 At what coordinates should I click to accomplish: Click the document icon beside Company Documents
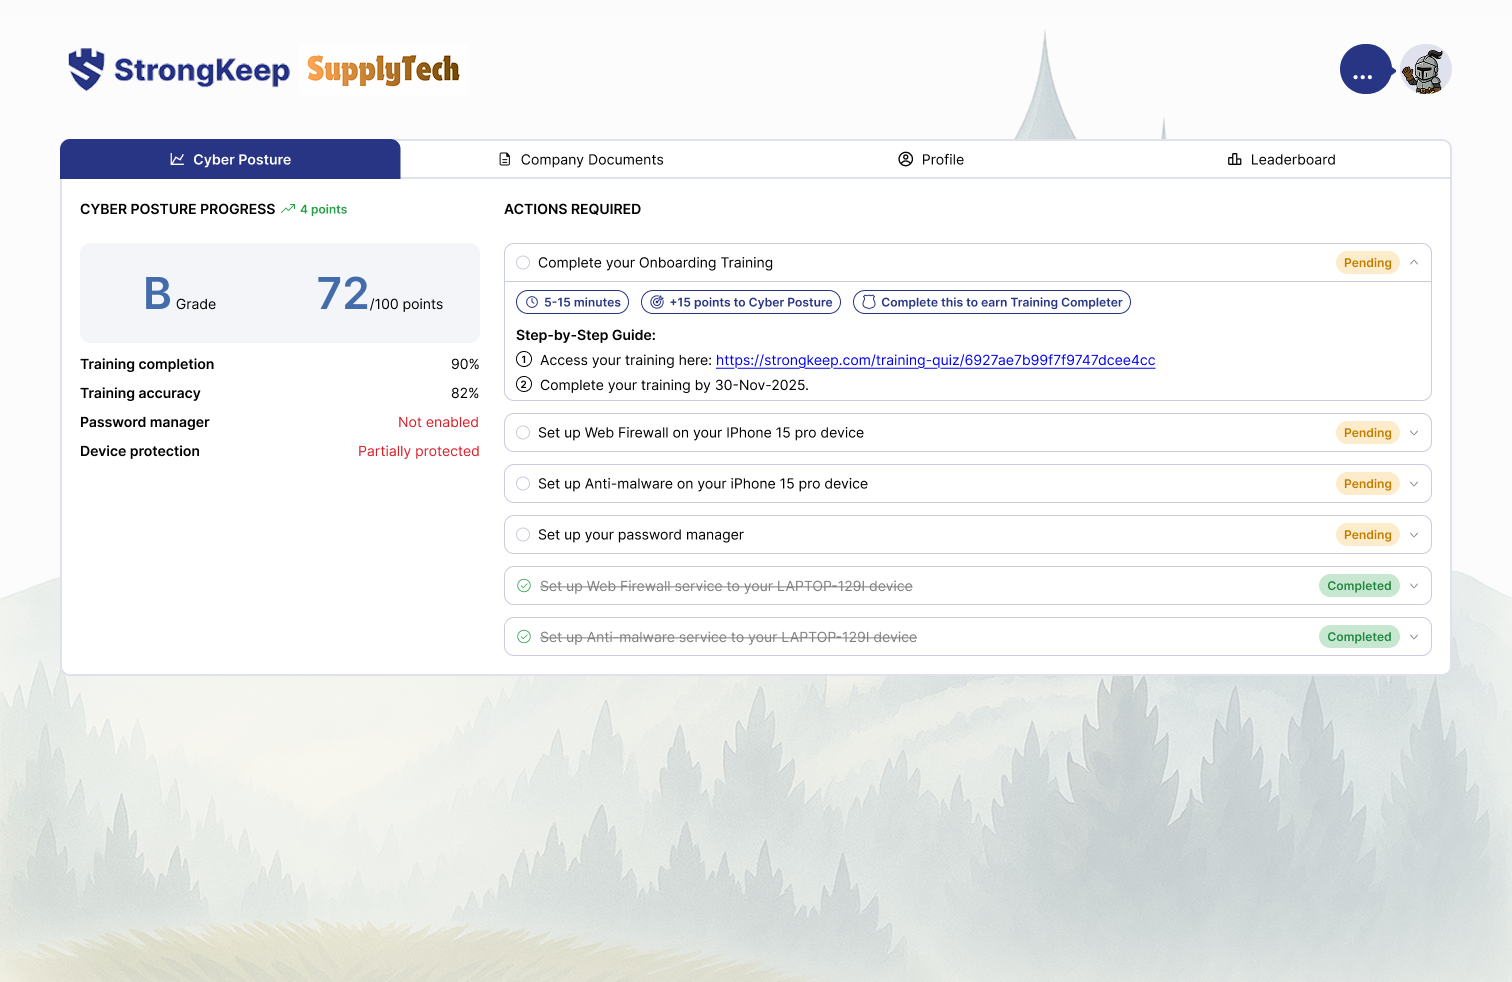click(x=505, y=159)
